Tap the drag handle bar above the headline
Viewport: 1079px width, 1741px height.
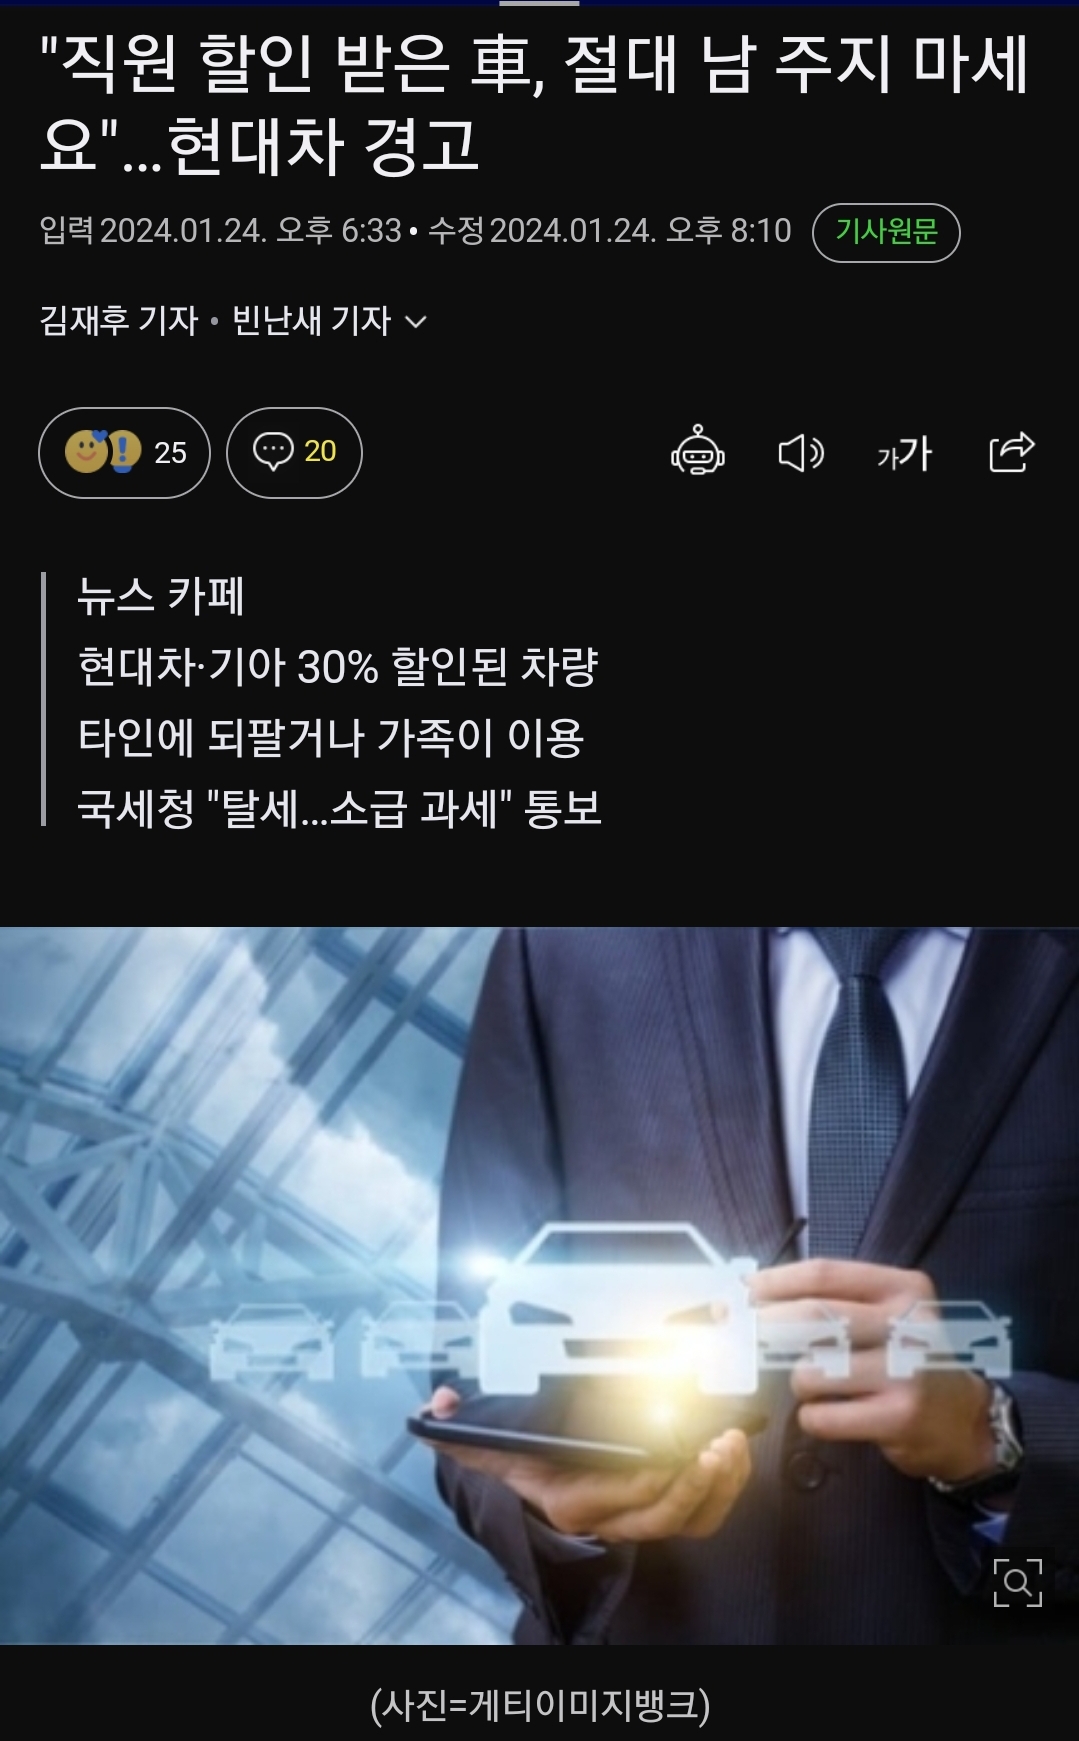coord(539,3)
